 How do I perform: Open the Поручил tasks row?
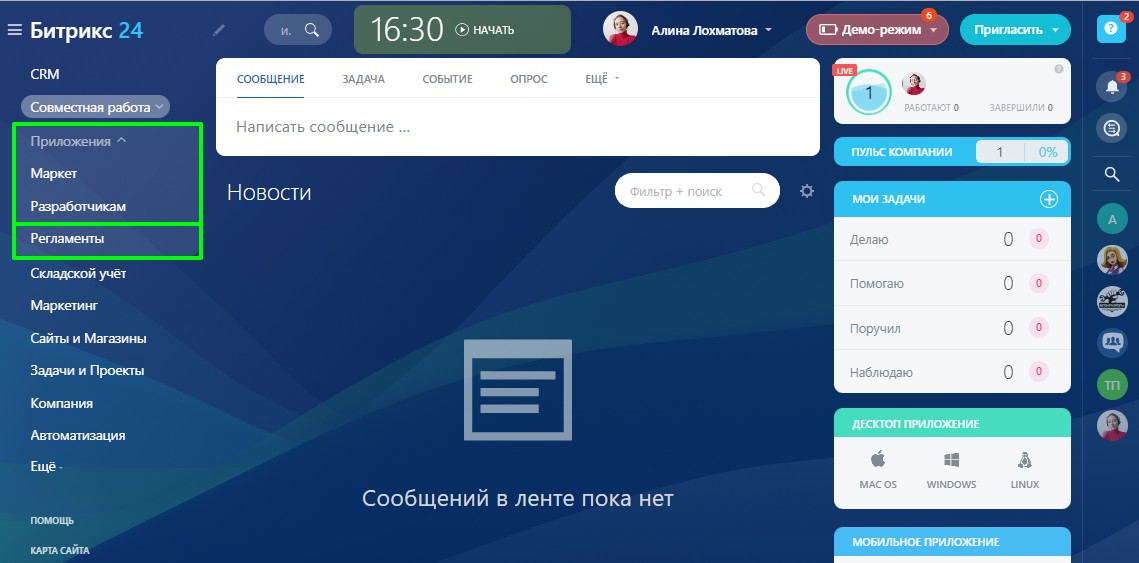click(952, 328)
